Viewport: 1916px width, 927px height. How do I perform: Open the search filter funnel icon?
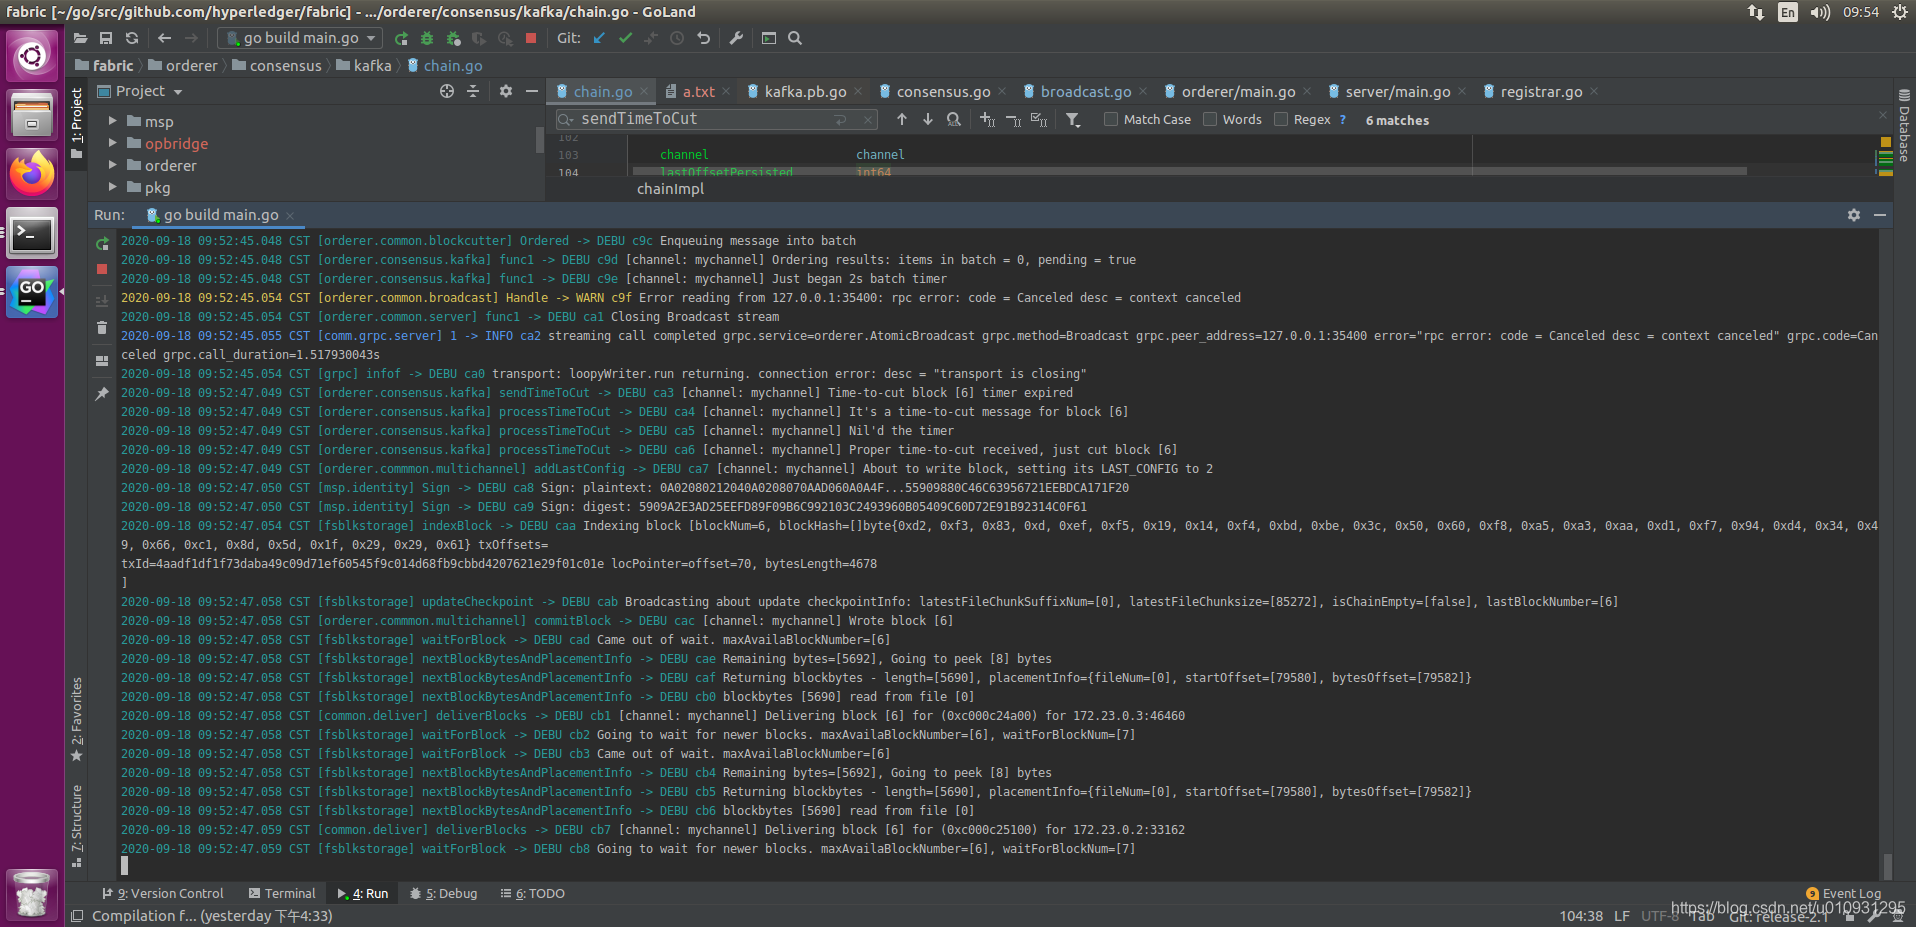tap(1073, 120)
